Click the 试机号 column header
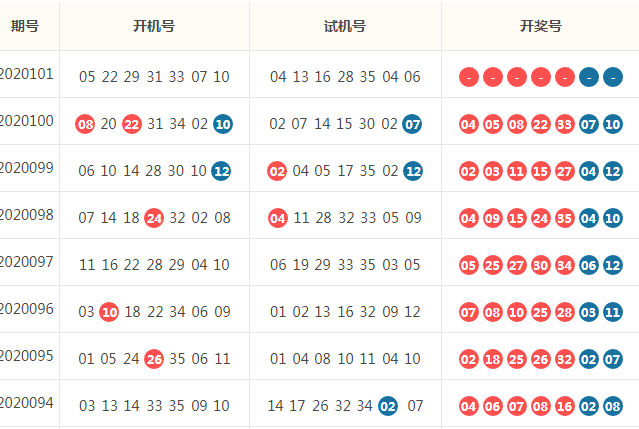The height and width of the screenshot is (429, 639). [345, 26]
